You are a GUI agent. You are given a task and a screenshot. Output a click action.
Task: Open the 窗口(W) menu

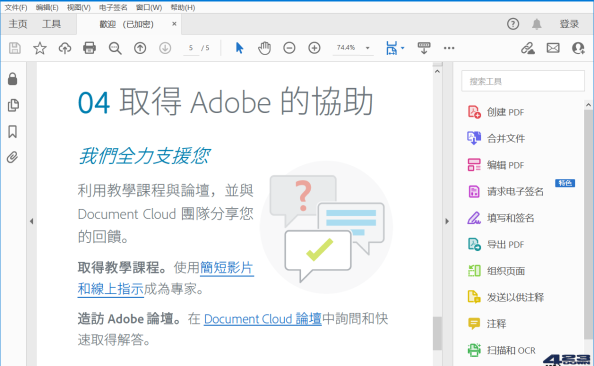[149, 8]
